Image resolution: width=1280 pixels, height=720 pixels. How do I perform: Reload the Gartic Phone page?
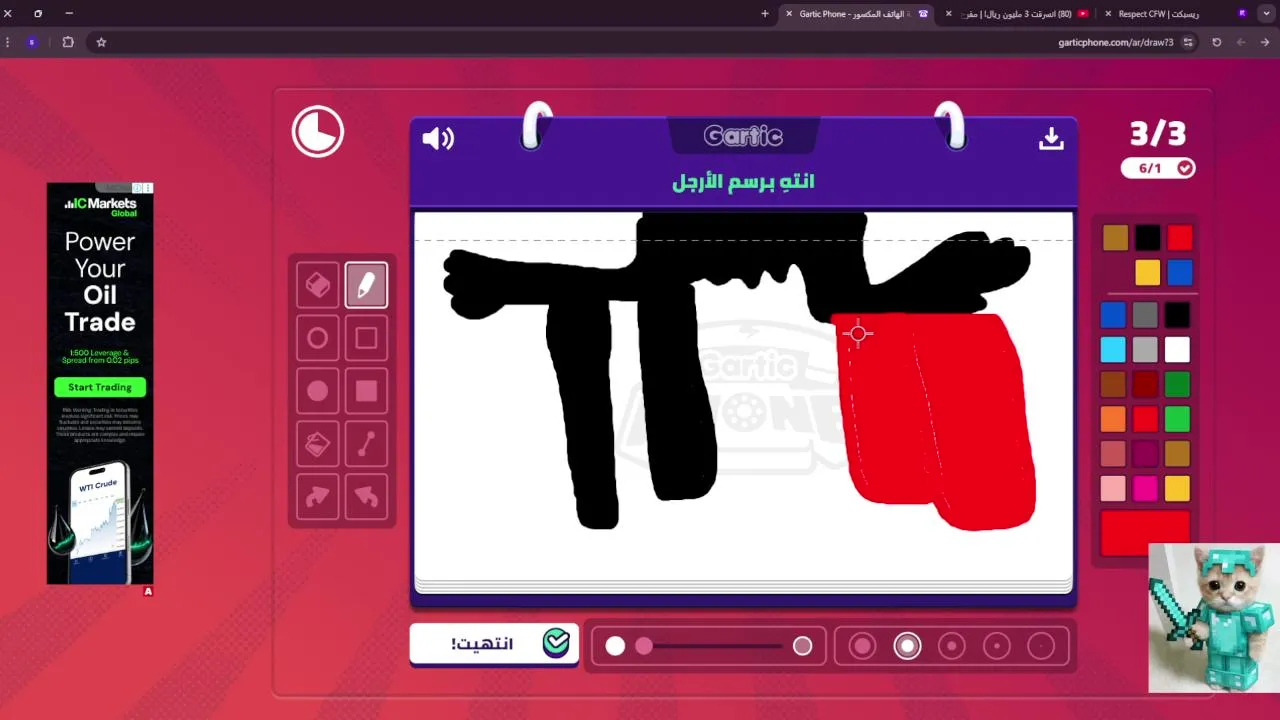pos(1217,42)
